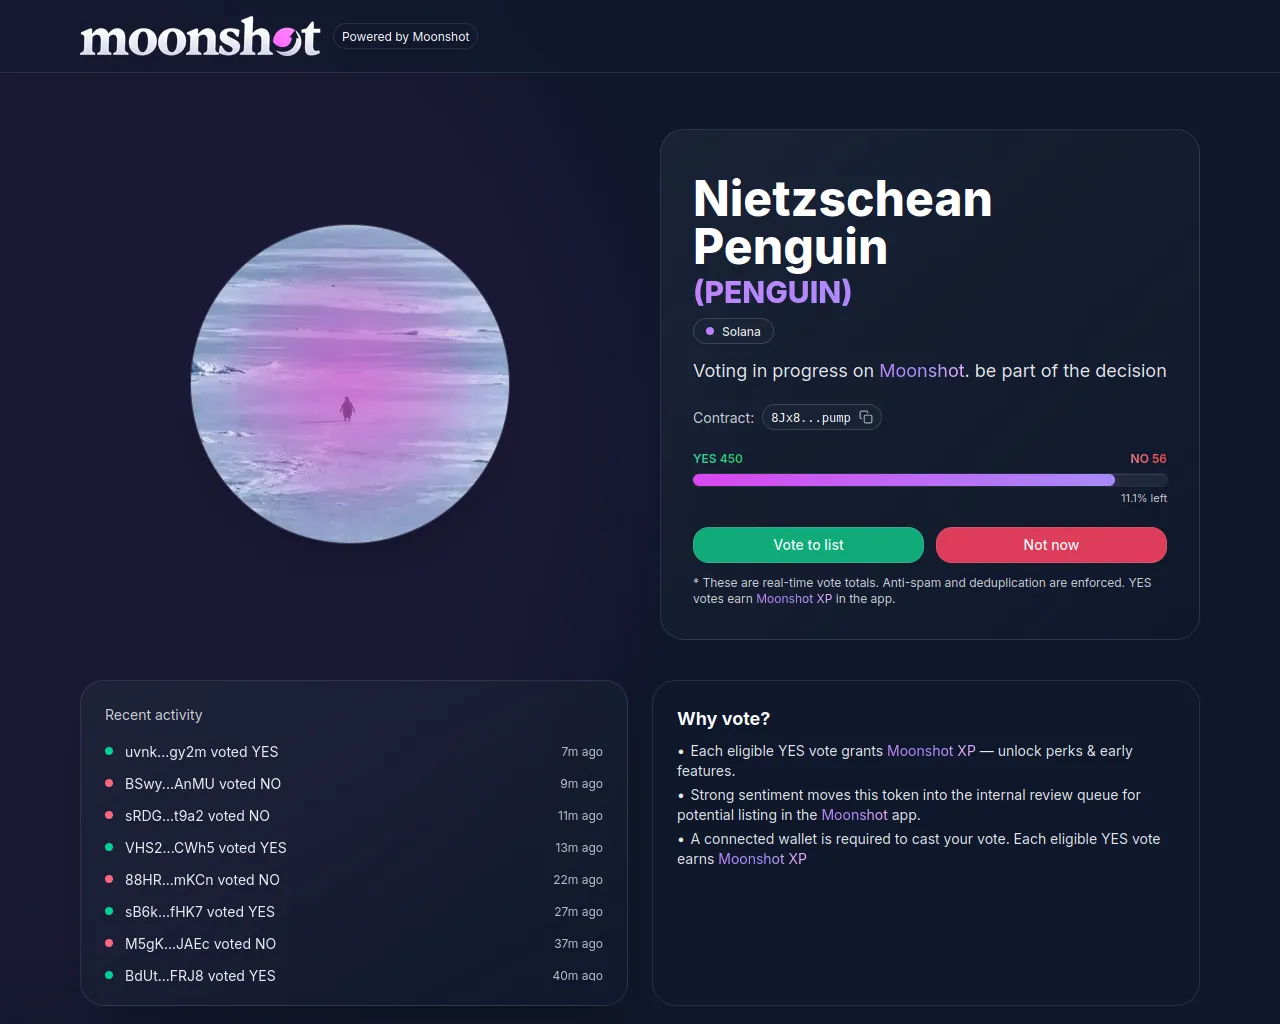This screenshot has width=1280, height=1024.
Task: Open Moonshot XP link in disclaimer note
Action: click(794, 599)
